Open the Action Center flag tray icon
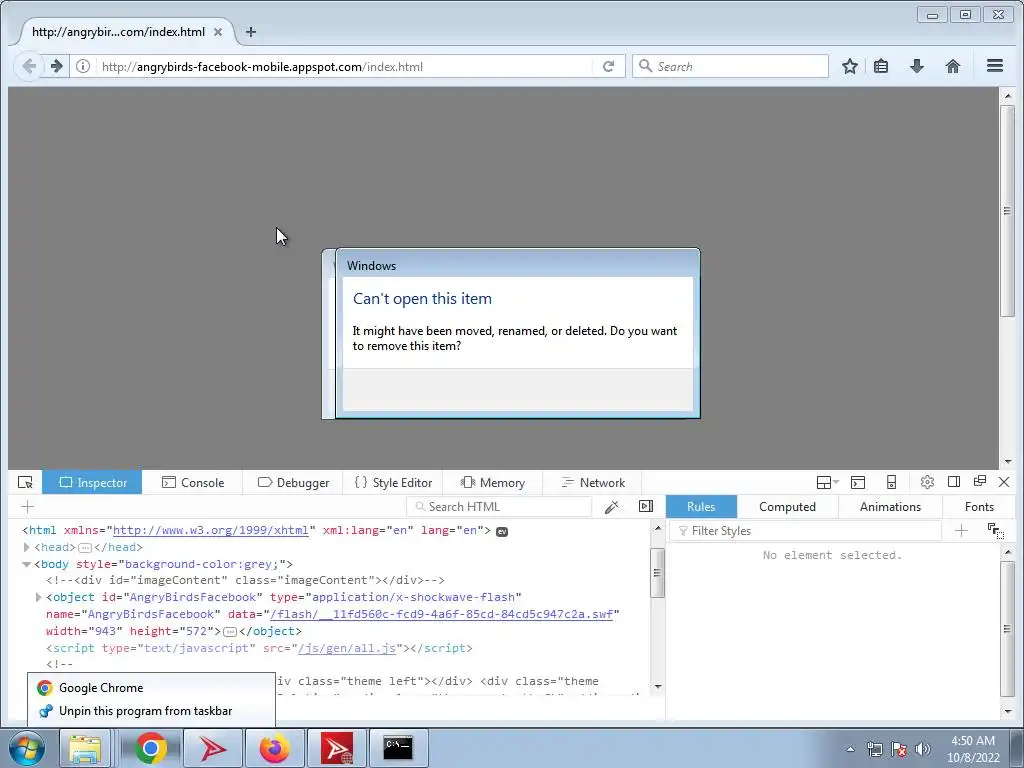This screenshot has height=768, width=1024. pyautogui.click(x=899, y=749)
